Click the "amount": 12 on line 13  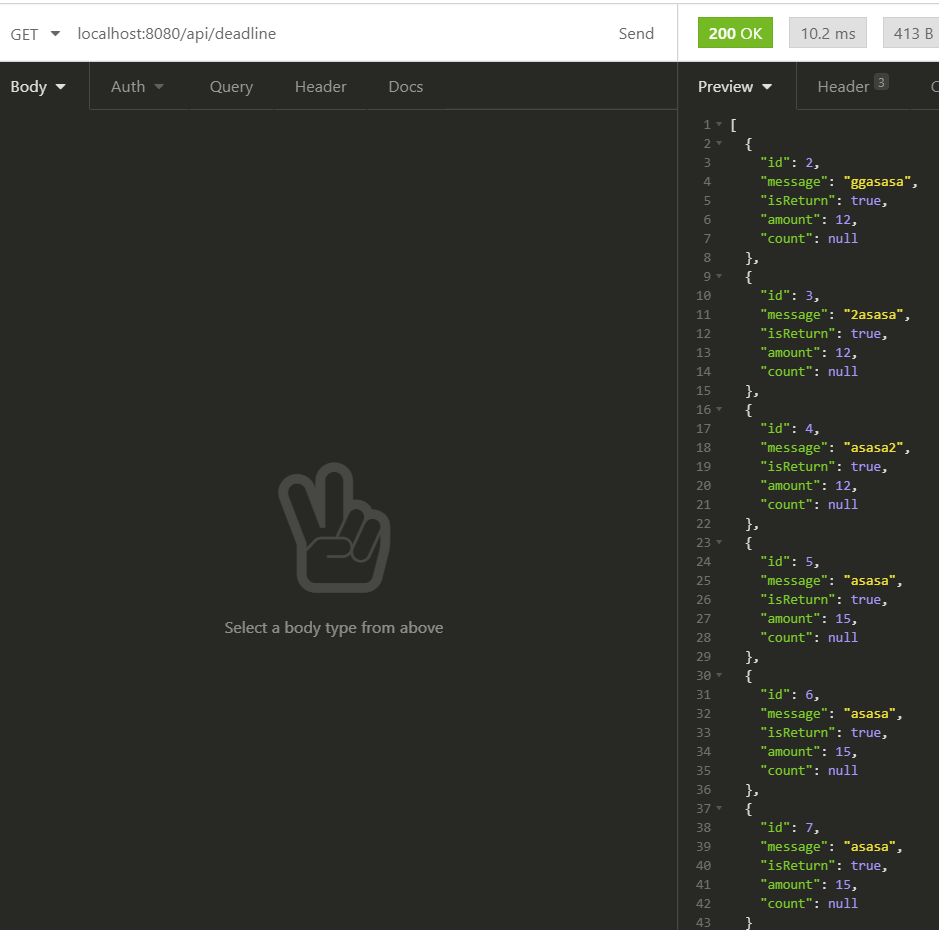[808, 353]
